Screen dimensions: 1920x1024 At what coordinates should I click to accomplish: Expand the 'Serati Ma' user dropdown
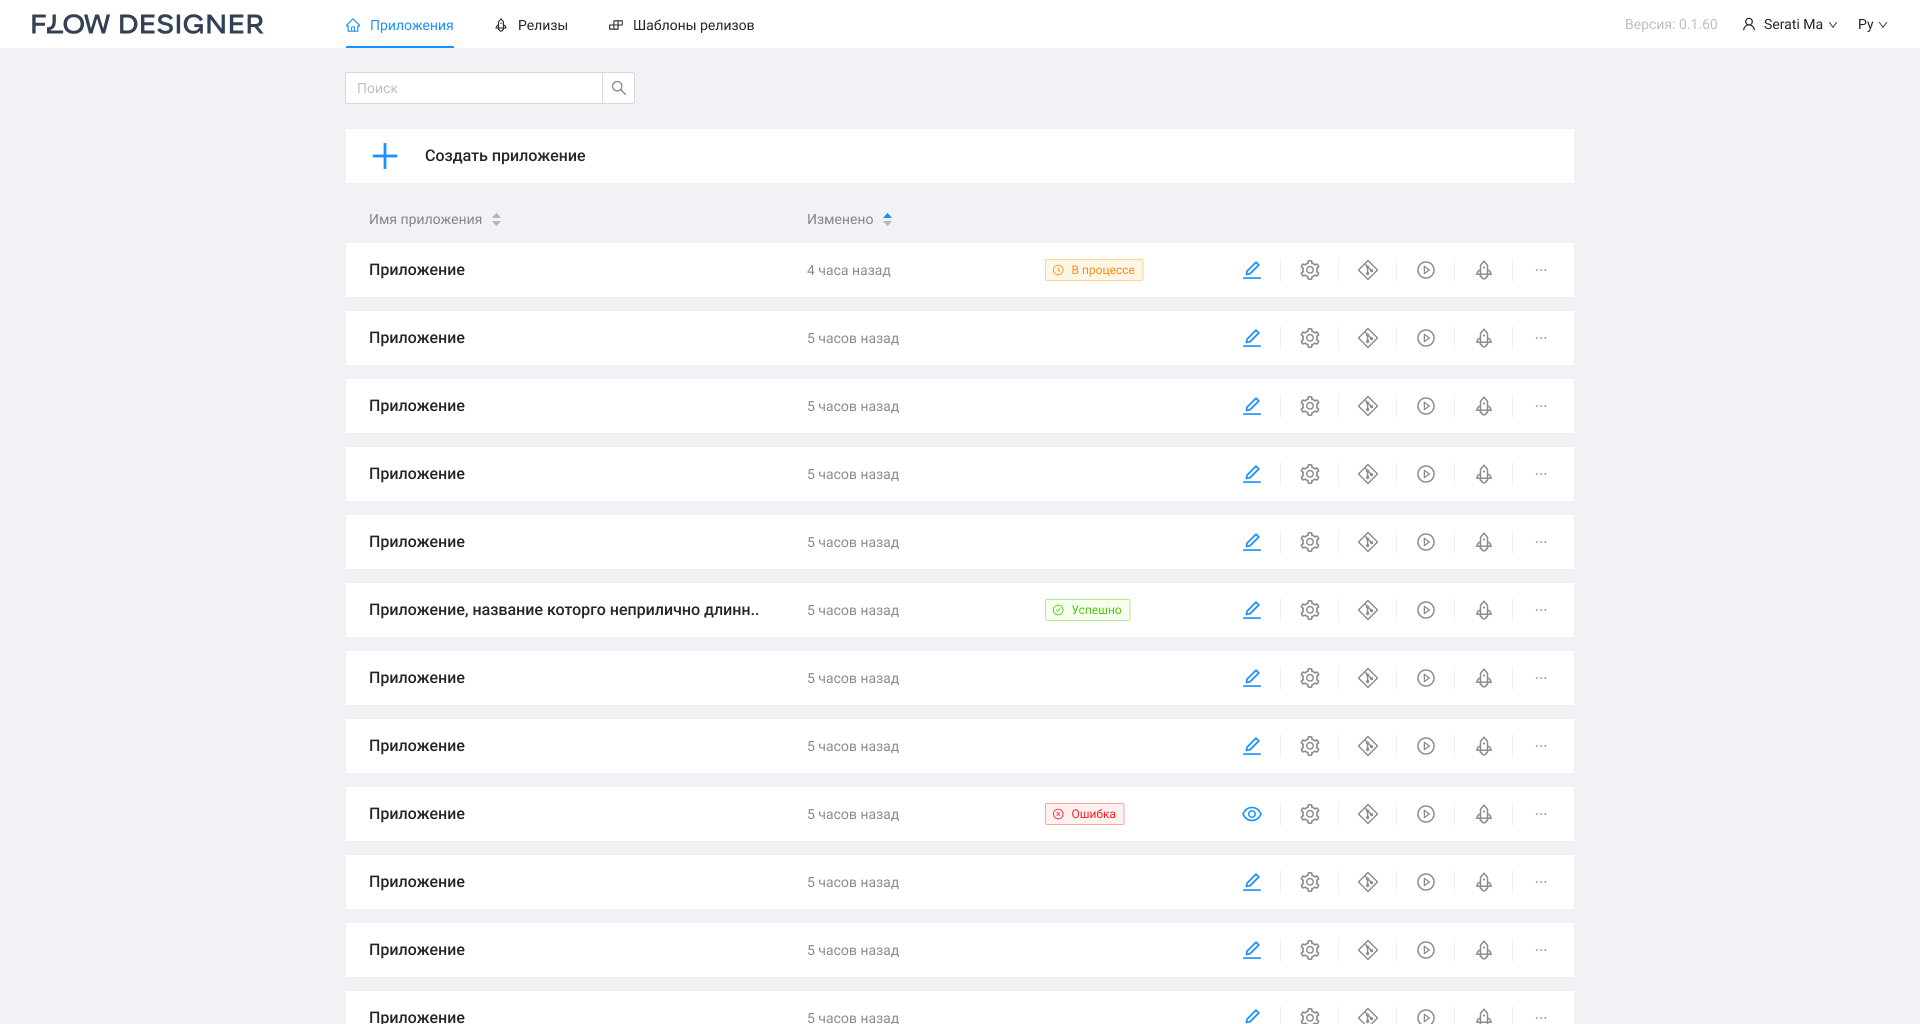tap(1790, 24)
